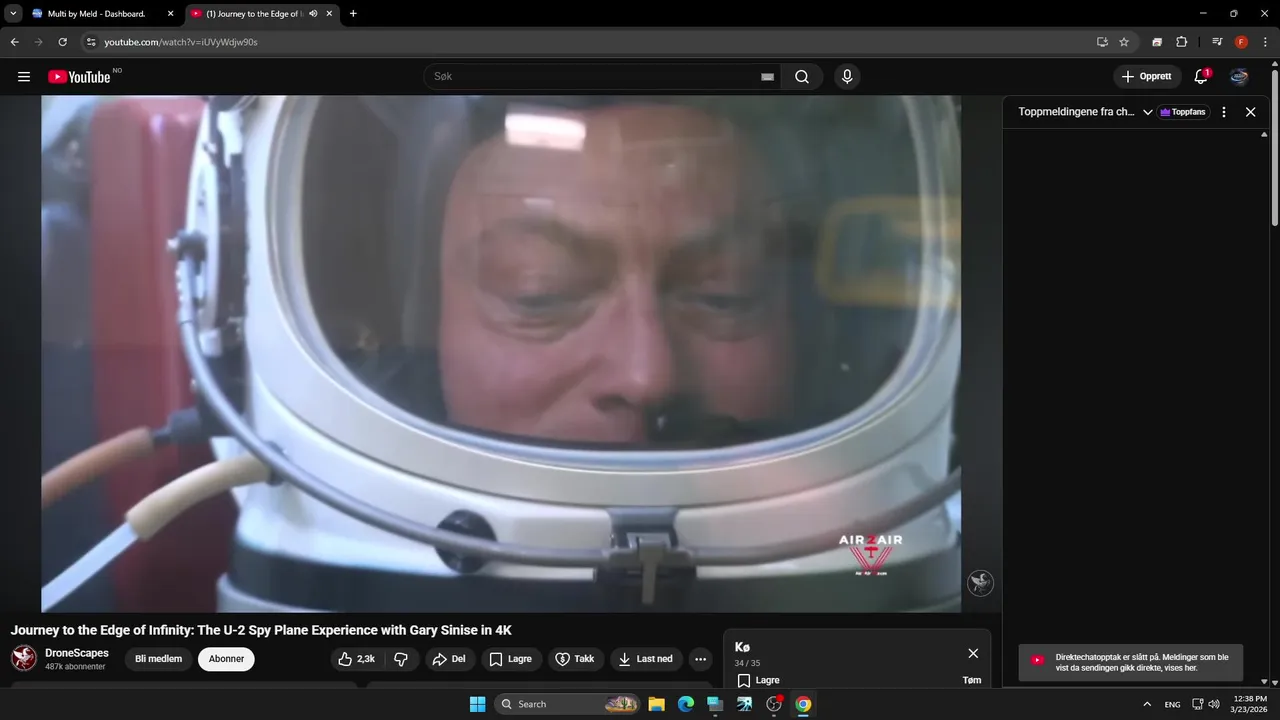Join the channel with Bli medlem
Viewport: 1280px width, 720px height.
159,659
